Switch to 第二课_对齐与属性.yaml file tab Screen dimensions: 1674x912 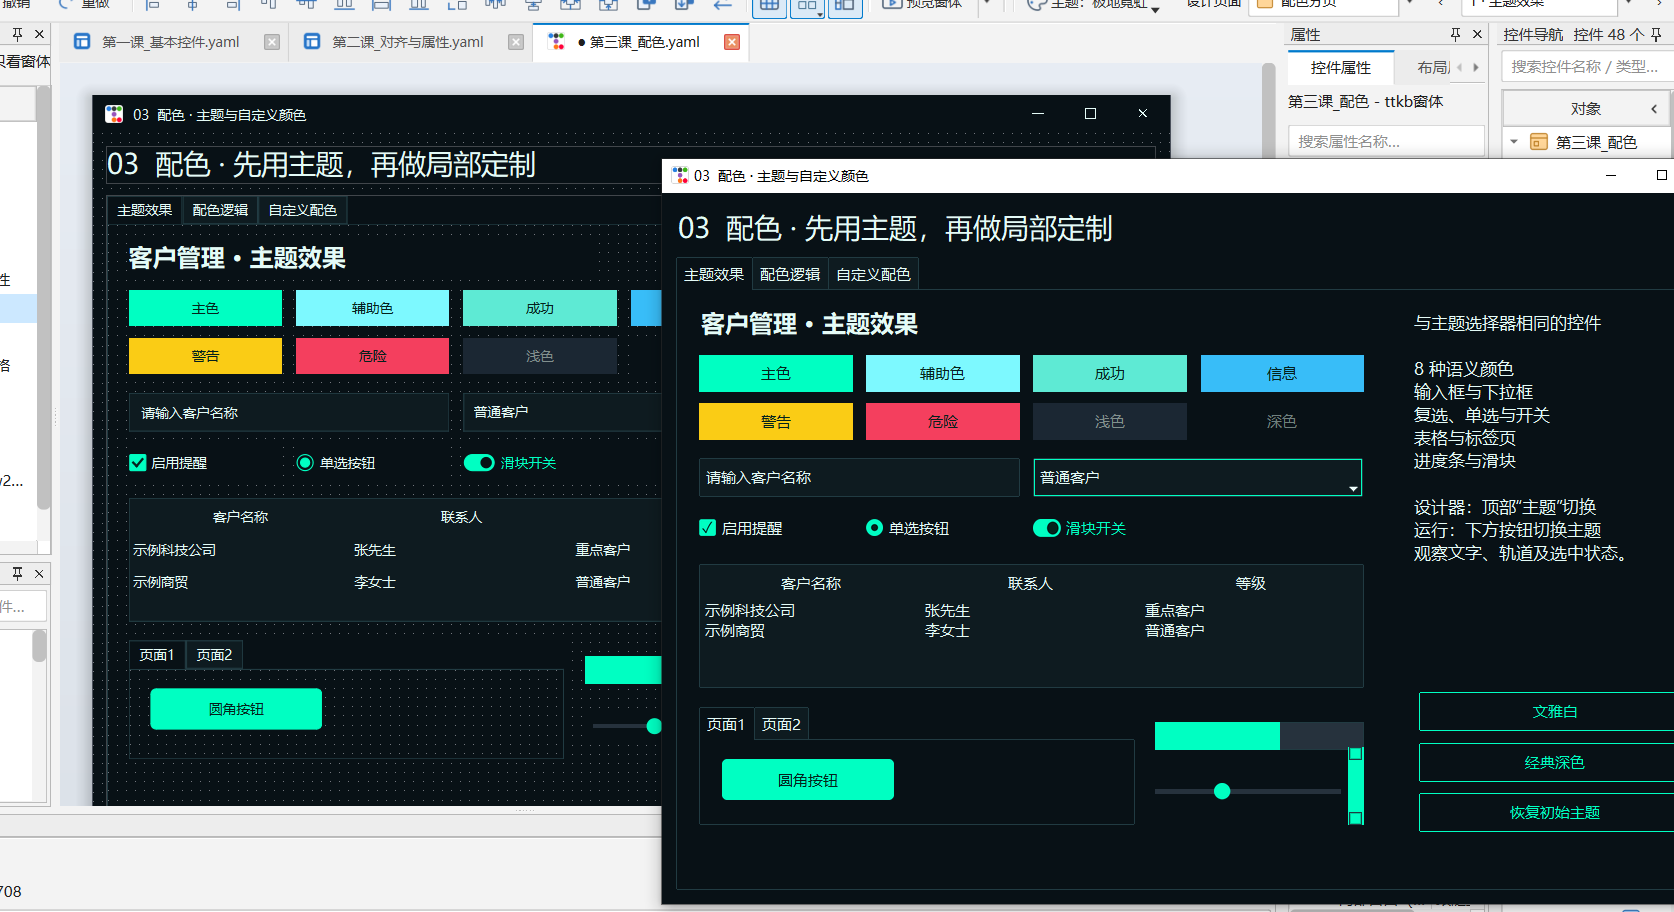[x=408, y=42]
